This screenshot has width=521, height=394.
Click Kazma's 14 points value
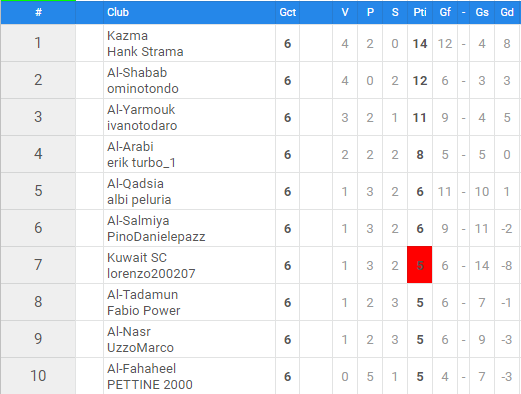pyautogui.click(x=420, y=44)
